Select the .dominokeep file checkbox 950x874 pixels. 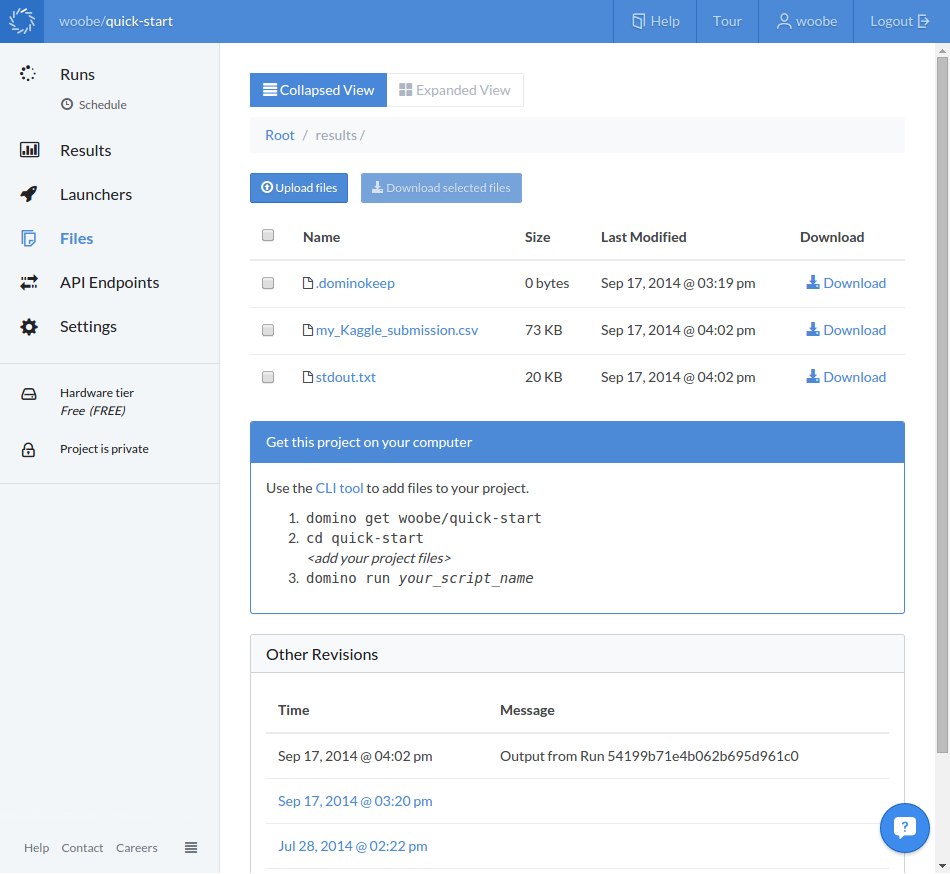[268, 282]
